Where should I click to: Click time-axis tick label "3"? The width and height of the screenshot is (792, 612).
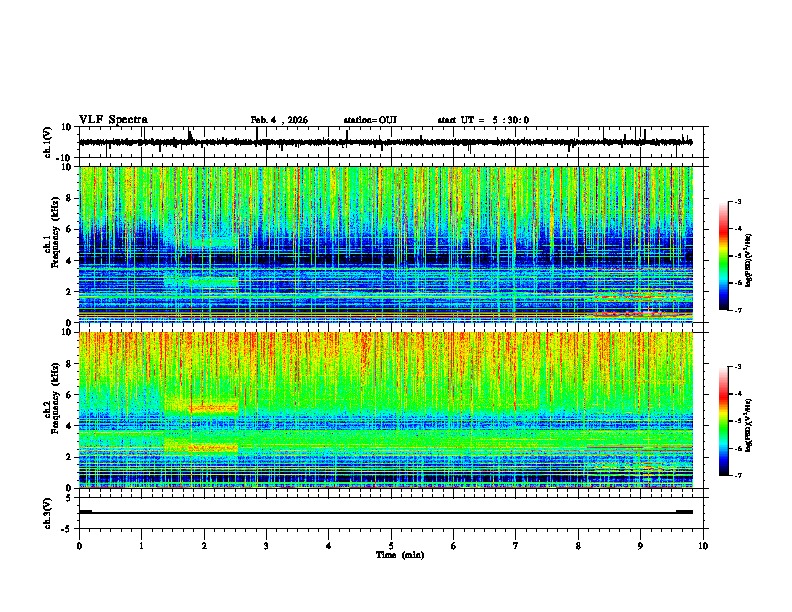click(266, 546)
